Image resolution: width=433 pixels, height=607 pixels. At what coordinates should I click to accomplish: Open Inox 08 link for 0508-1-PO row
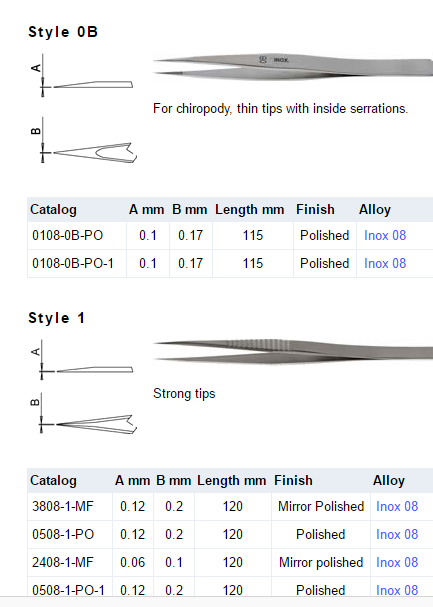tap(397, 534)
